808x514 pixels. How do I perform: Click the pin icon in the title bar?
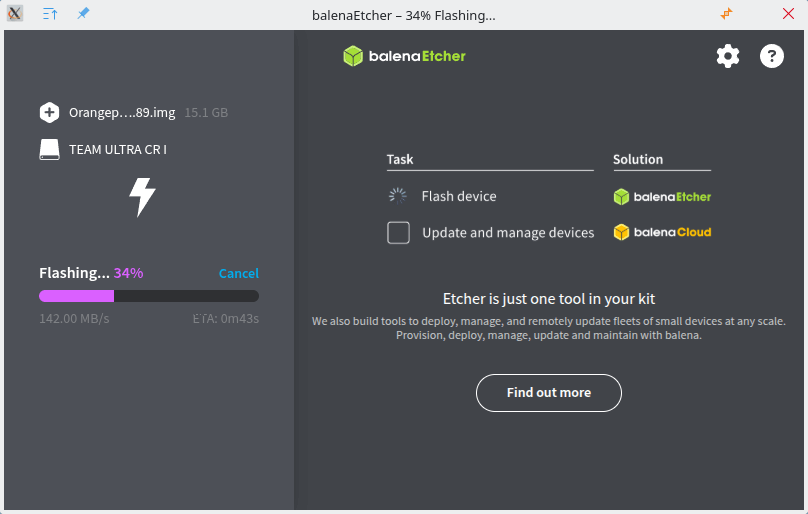pyautogui.click(x=83, y=15)
